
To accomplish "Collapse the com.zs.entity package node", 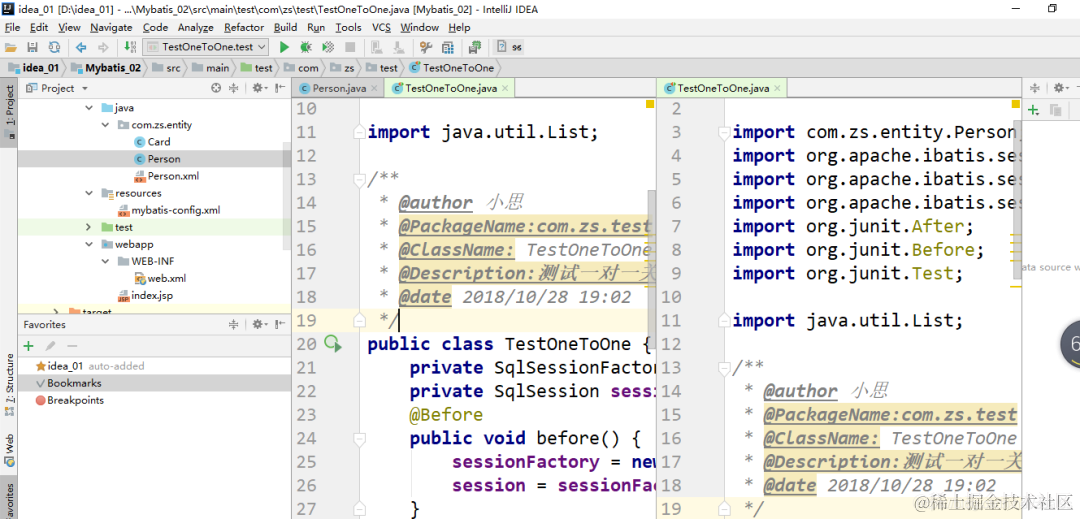I will (x=105, y=125).
